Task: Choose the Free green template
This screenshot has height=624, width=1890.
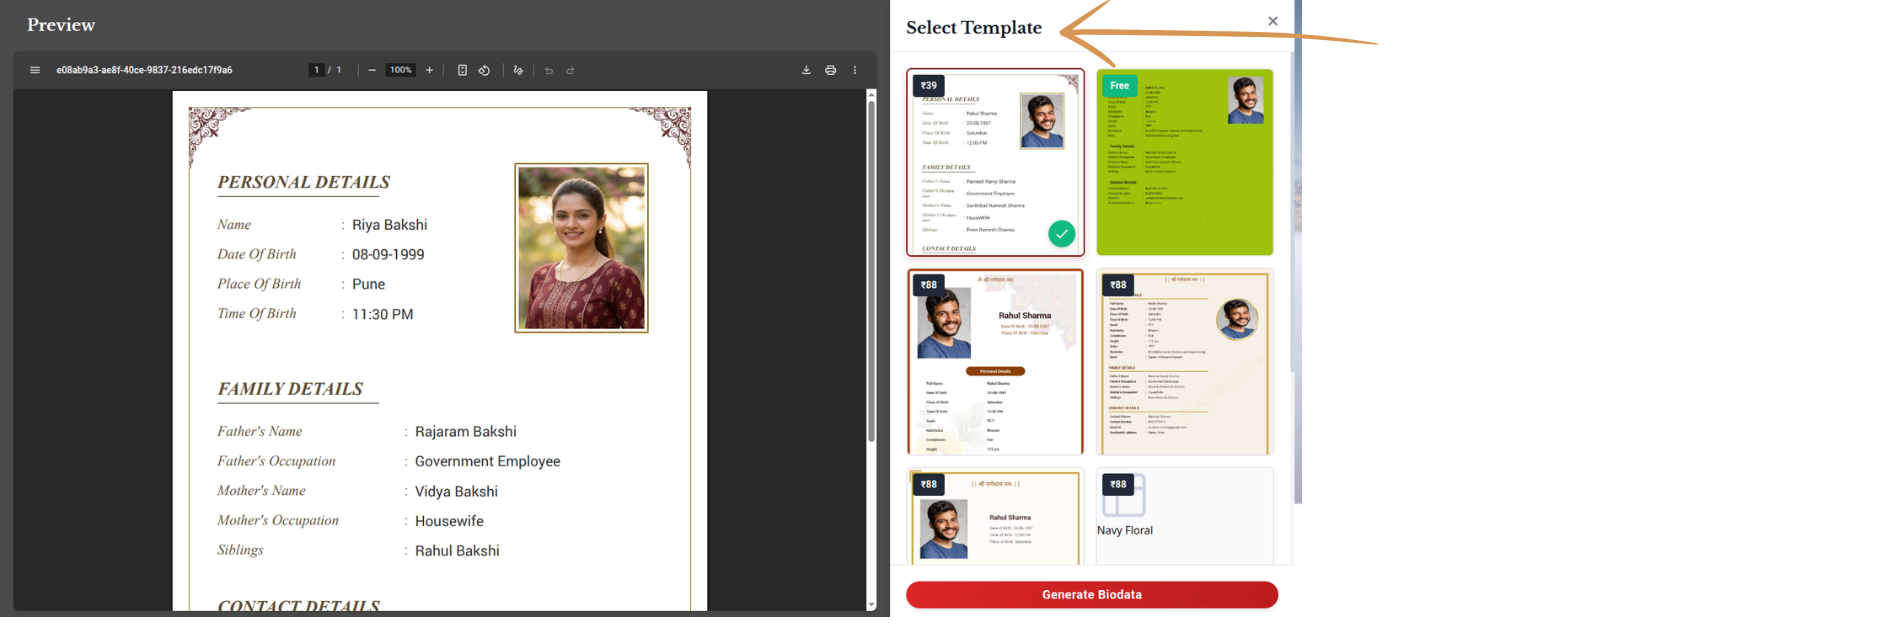Action: (x=1184, y=162)
